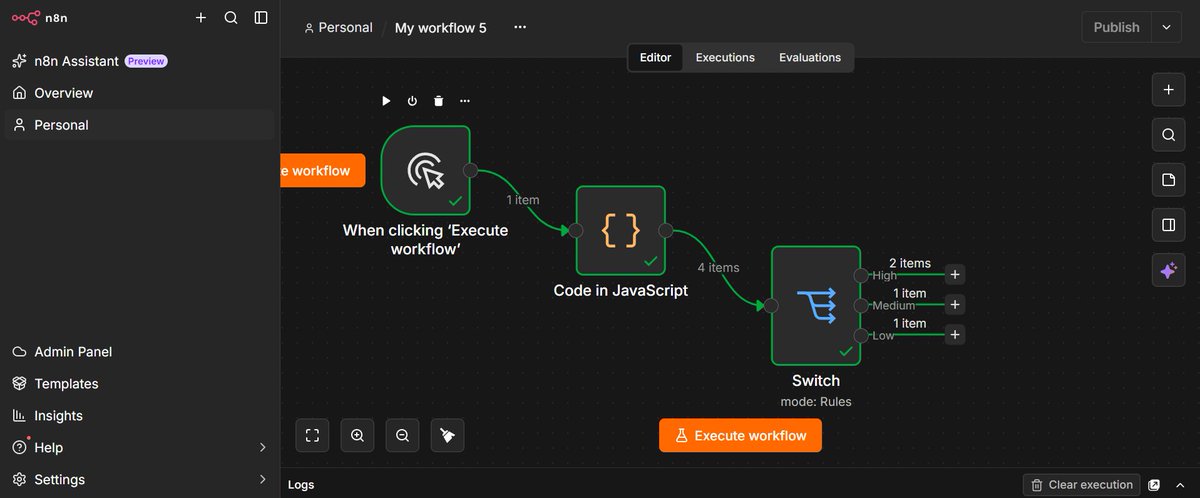The width and height of the screenshot is (1200, 498).
Task: Click the zoom out icon
Action: 402,435
